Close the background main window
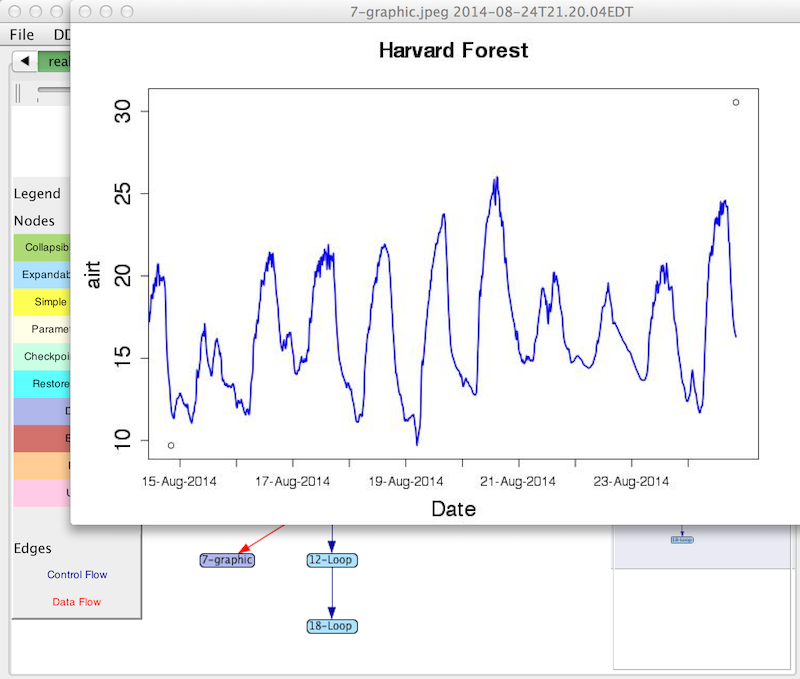Screen dimensions: 800x679 (15, 11)
